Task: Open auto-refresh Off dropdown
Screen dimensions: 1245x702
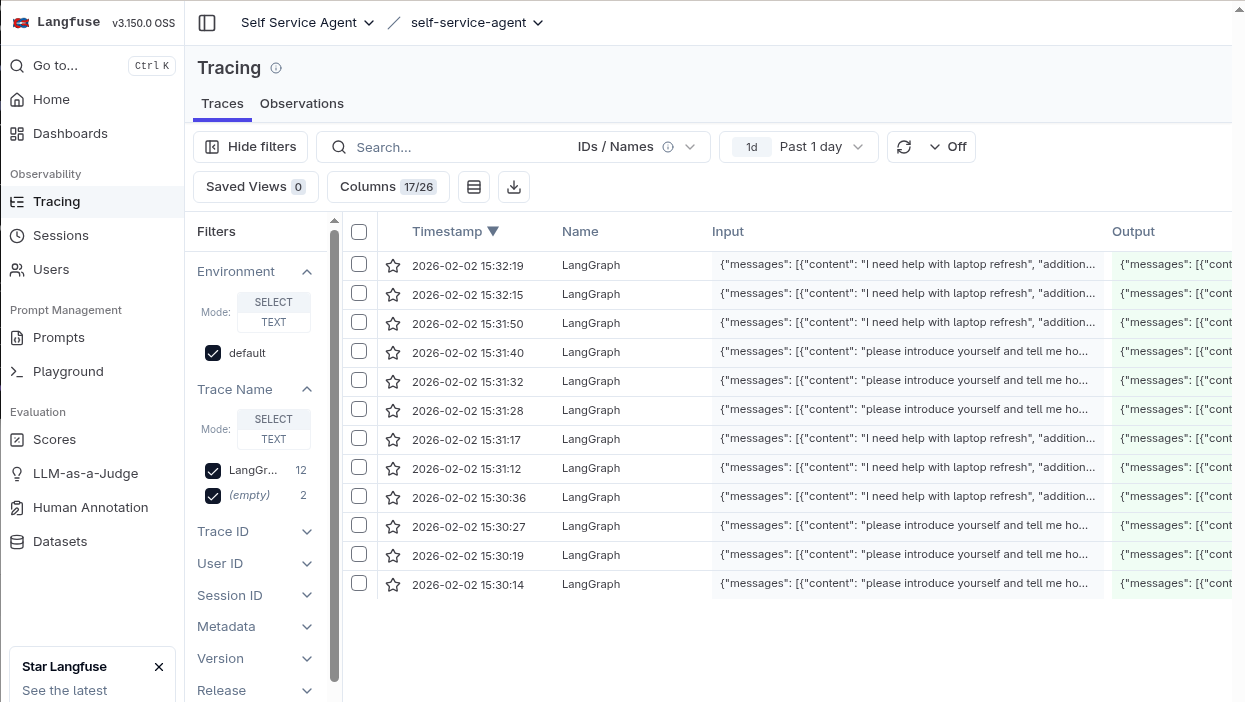Action: click(x=948, y=147)
